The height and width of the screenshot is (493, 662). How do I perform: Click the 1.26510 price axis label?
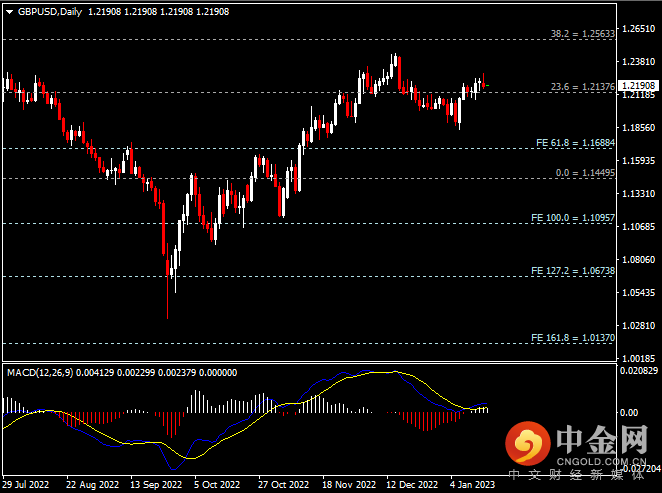639,29
